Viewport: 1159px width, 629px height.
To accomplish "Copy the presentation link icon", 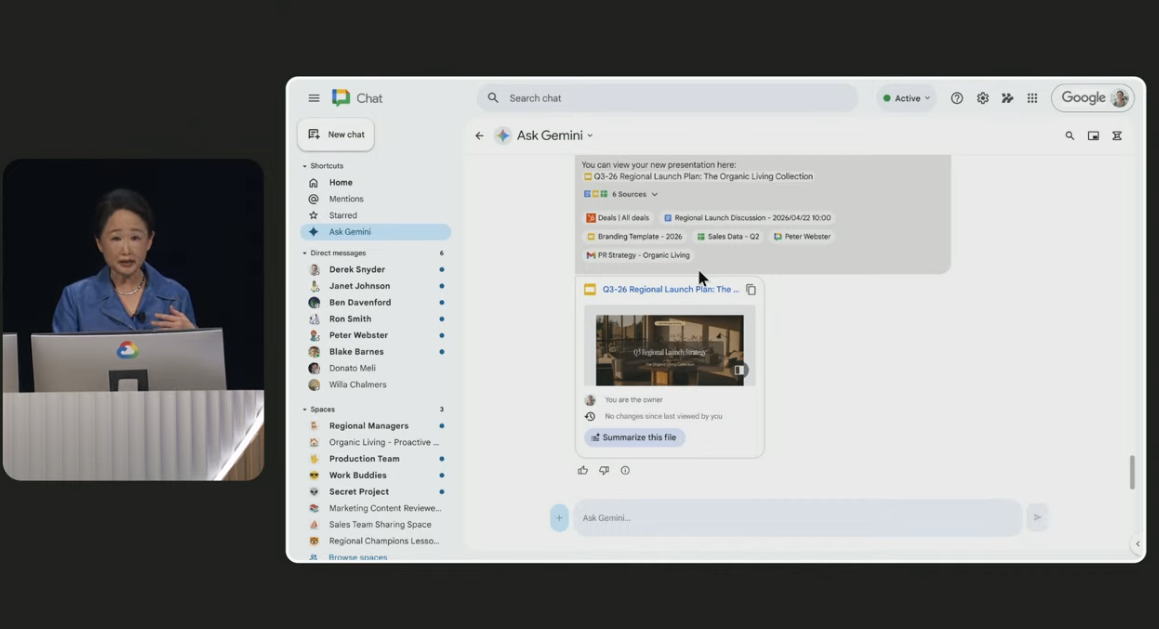I will click(x=751, y=290).
